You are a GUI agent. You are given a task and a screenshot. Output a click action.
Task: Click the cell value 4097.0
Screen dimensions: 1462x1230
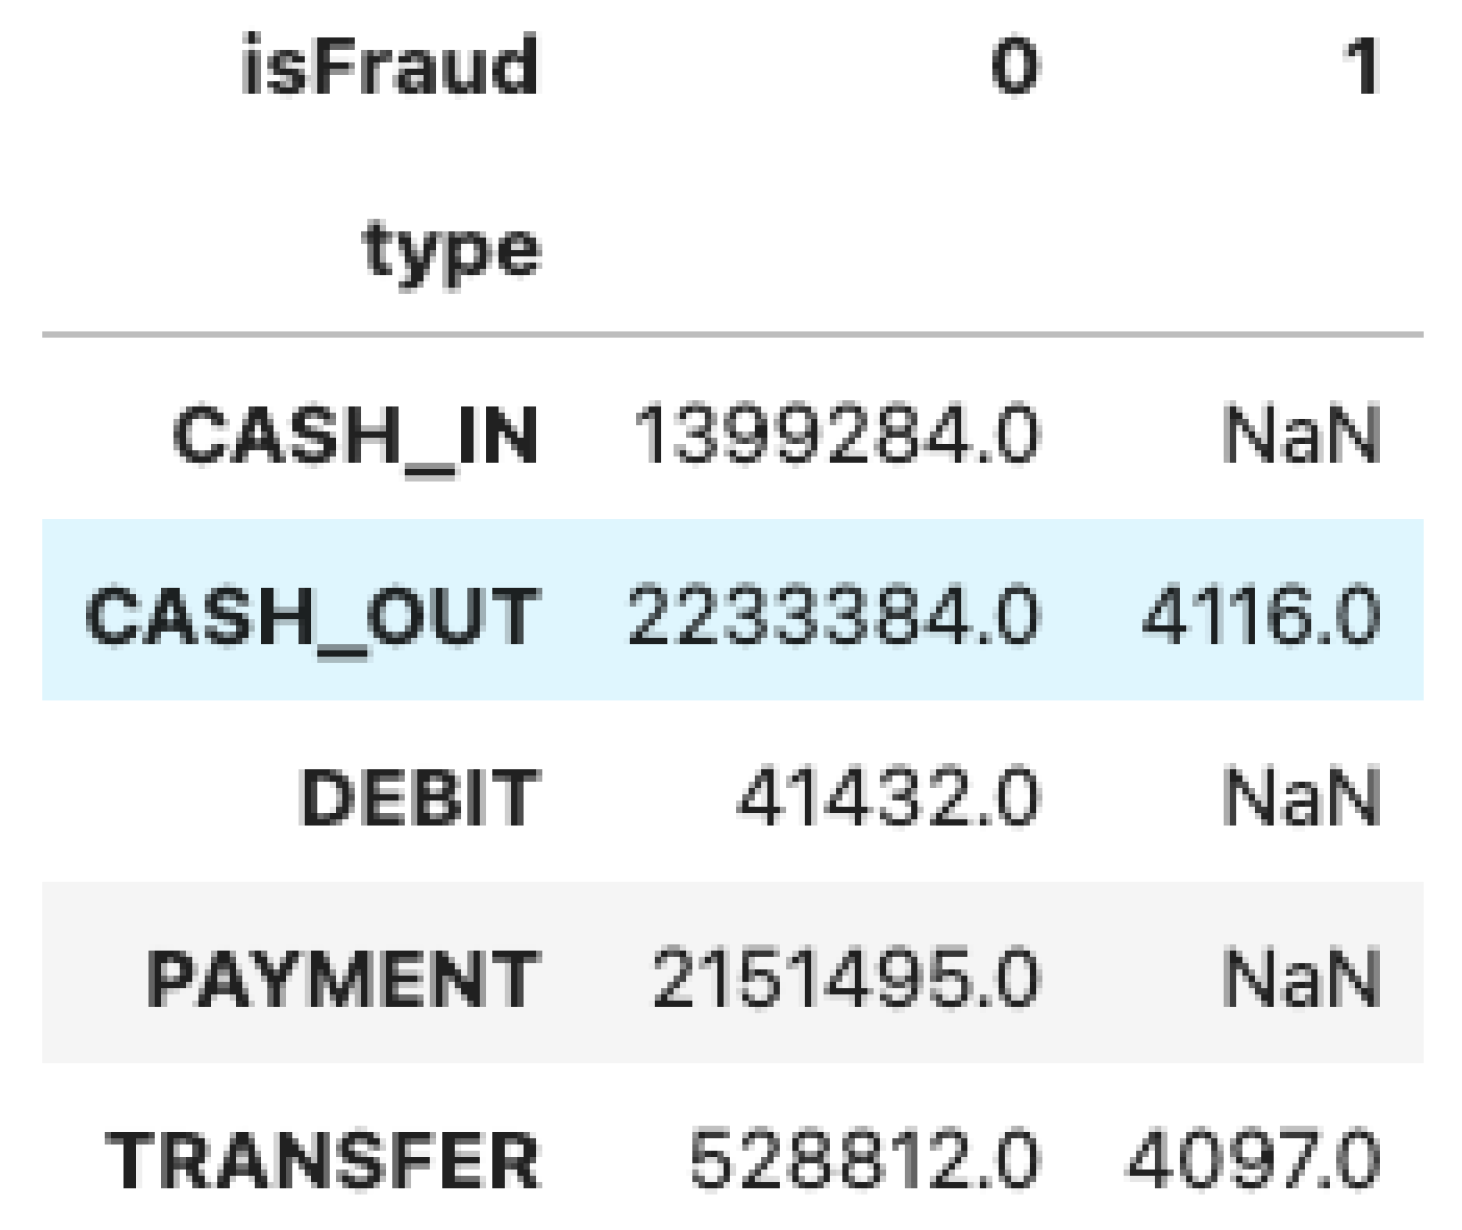[1254, 1160]
